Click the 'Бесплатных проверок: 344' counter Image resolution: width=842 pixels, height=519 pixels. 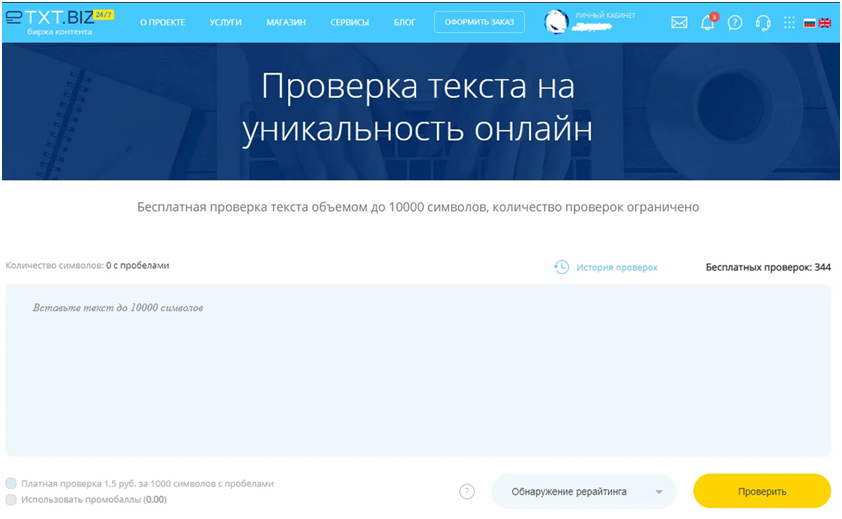[768, 267]
